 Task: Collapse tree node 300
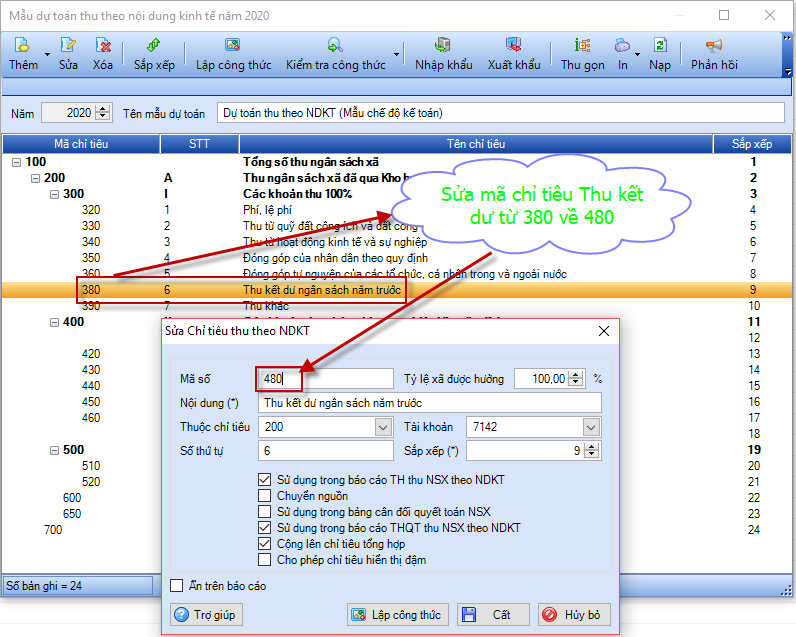point(54,194)
